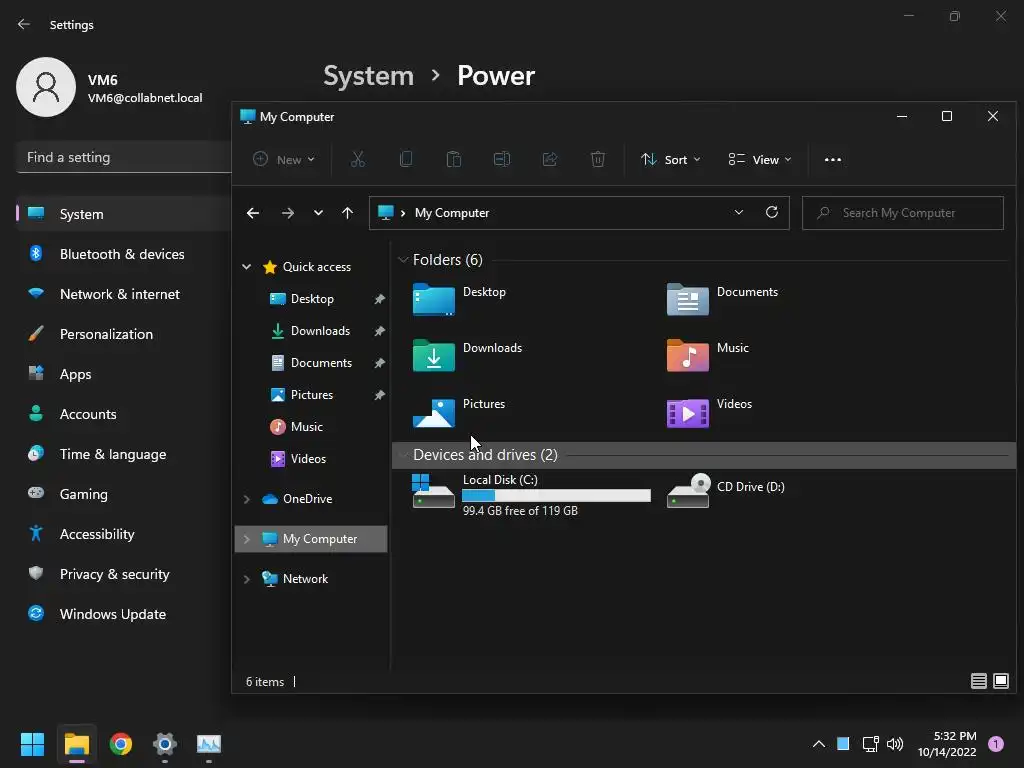1024x768 pixels.
Task: Collapse the Folders (6) group
Action: point(403,260)
